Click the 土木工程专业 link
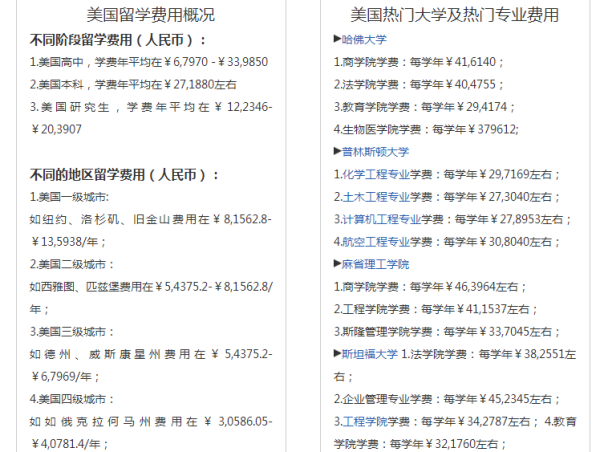The image size is (600, 452). tap(375, 197)
